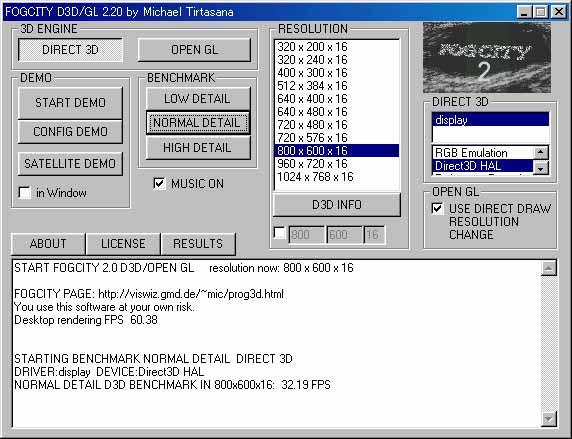The image size is (572, 439).
Task: Click the custom bit depth field 16
Action: click(x=374, y=235)
